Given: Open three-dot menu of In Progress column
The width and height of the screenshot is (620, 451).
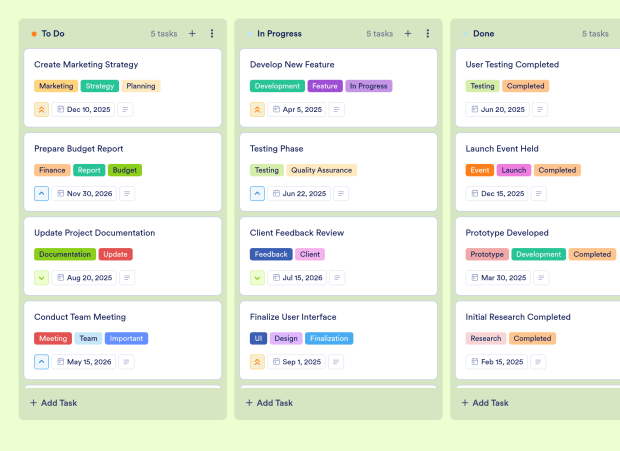Looking at the screenshot, I should click(428, 33).
